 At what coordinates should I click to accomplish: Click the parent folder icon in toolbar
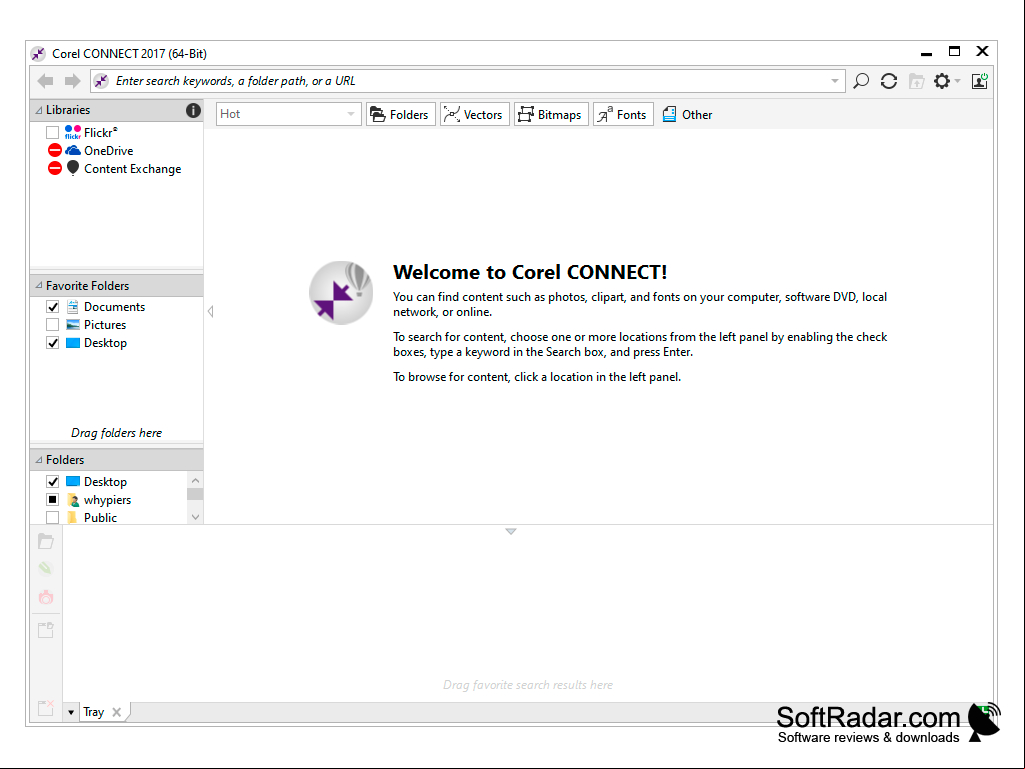point(916,81)
